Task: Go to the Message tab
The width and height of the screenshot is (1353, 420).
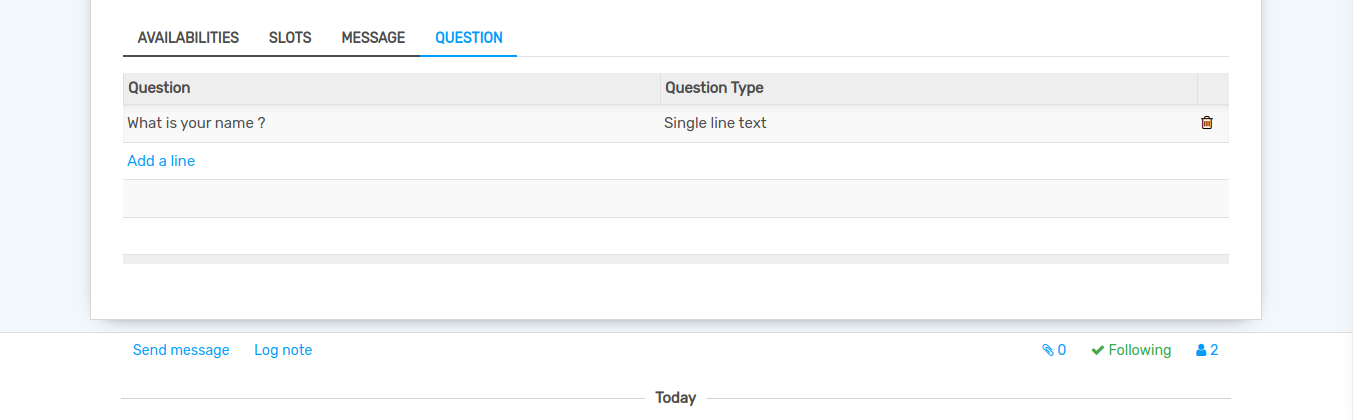Action: [373, 38]
